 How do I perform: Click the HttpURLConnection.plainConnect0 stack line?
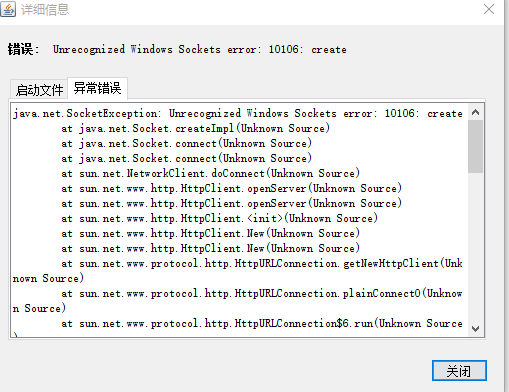pos(262,294)
